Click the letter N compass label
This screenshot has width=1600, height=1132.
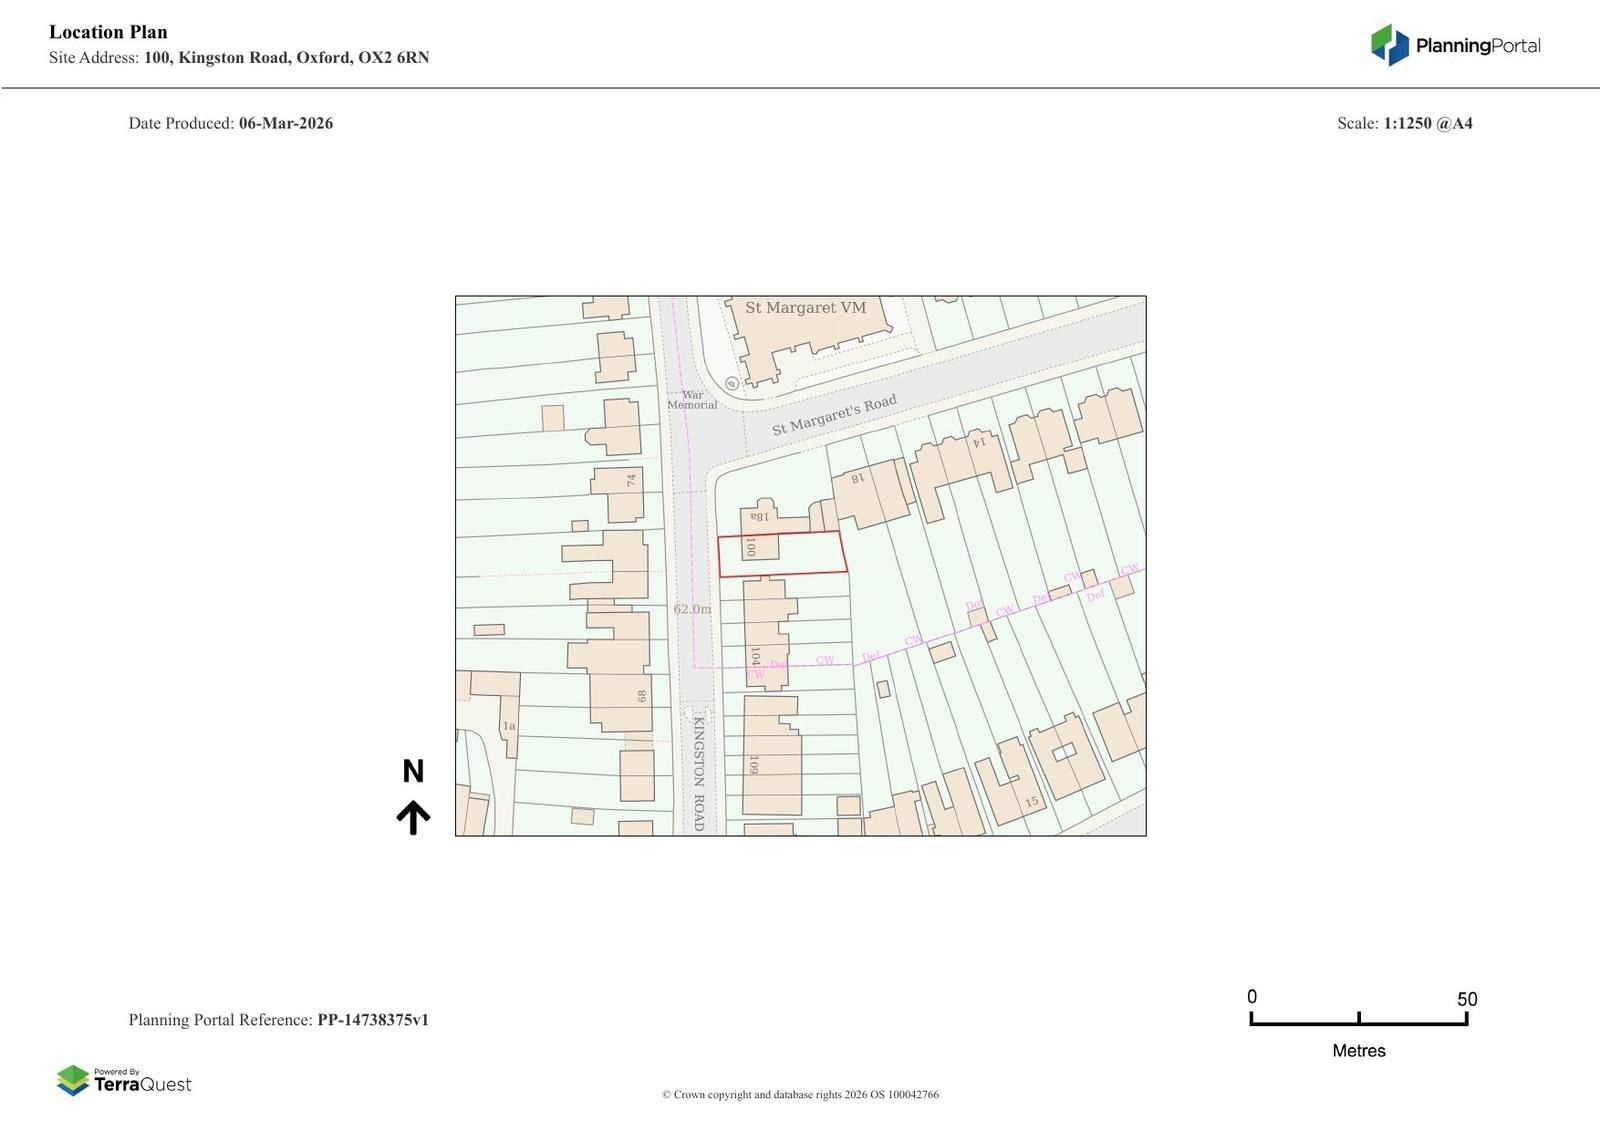413,771
